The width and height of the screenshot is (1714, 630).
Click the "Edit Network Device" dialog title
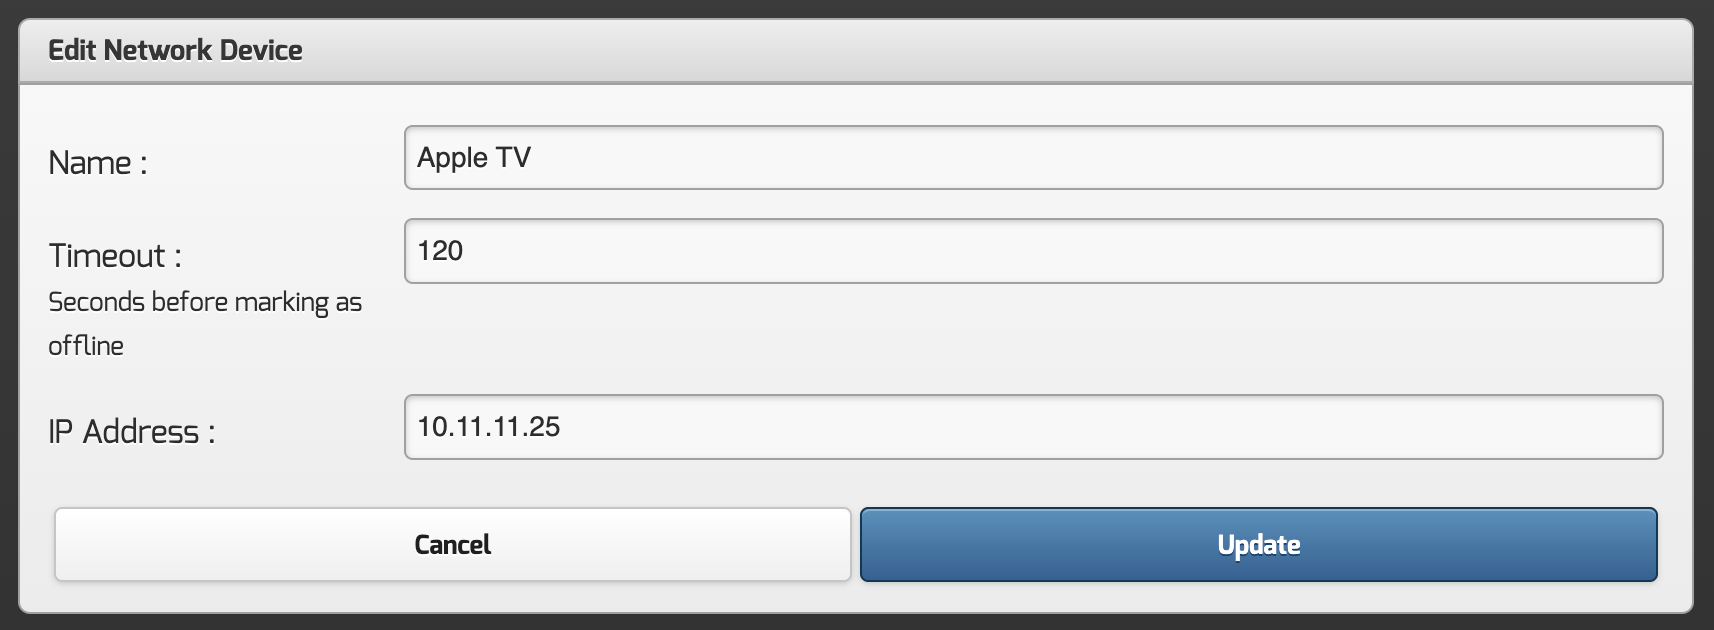[x=175, y=50]
